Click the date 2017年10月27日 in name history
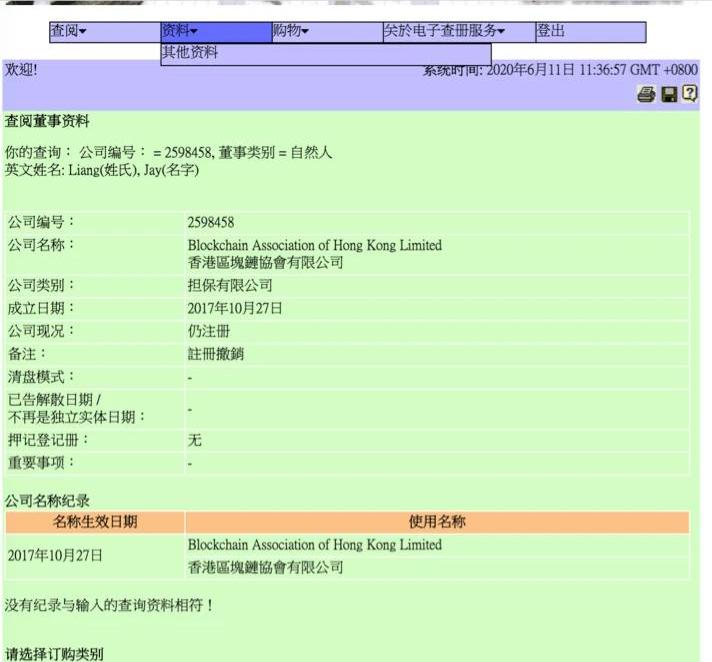The image size is (712, 662). [55, 555]
